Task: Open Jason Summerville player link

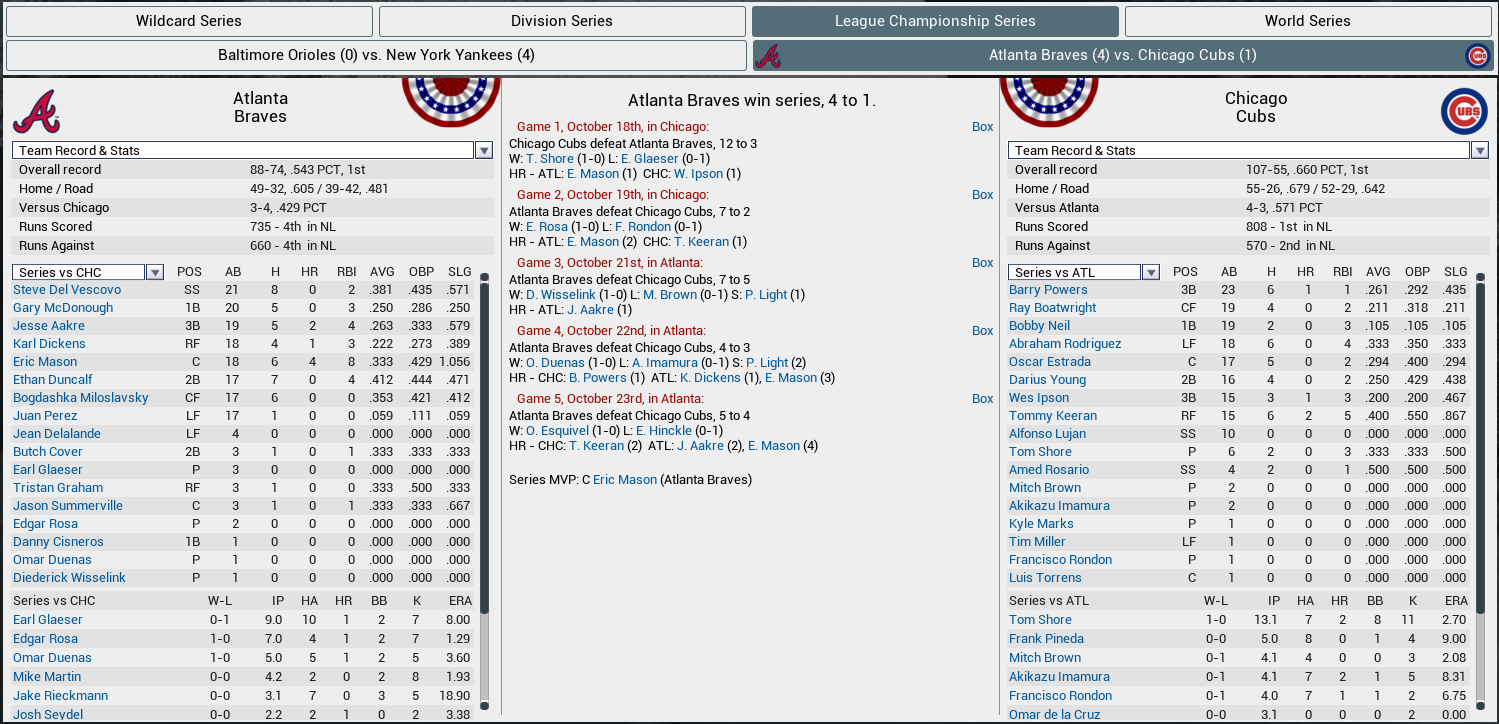Action: point(68,506)
